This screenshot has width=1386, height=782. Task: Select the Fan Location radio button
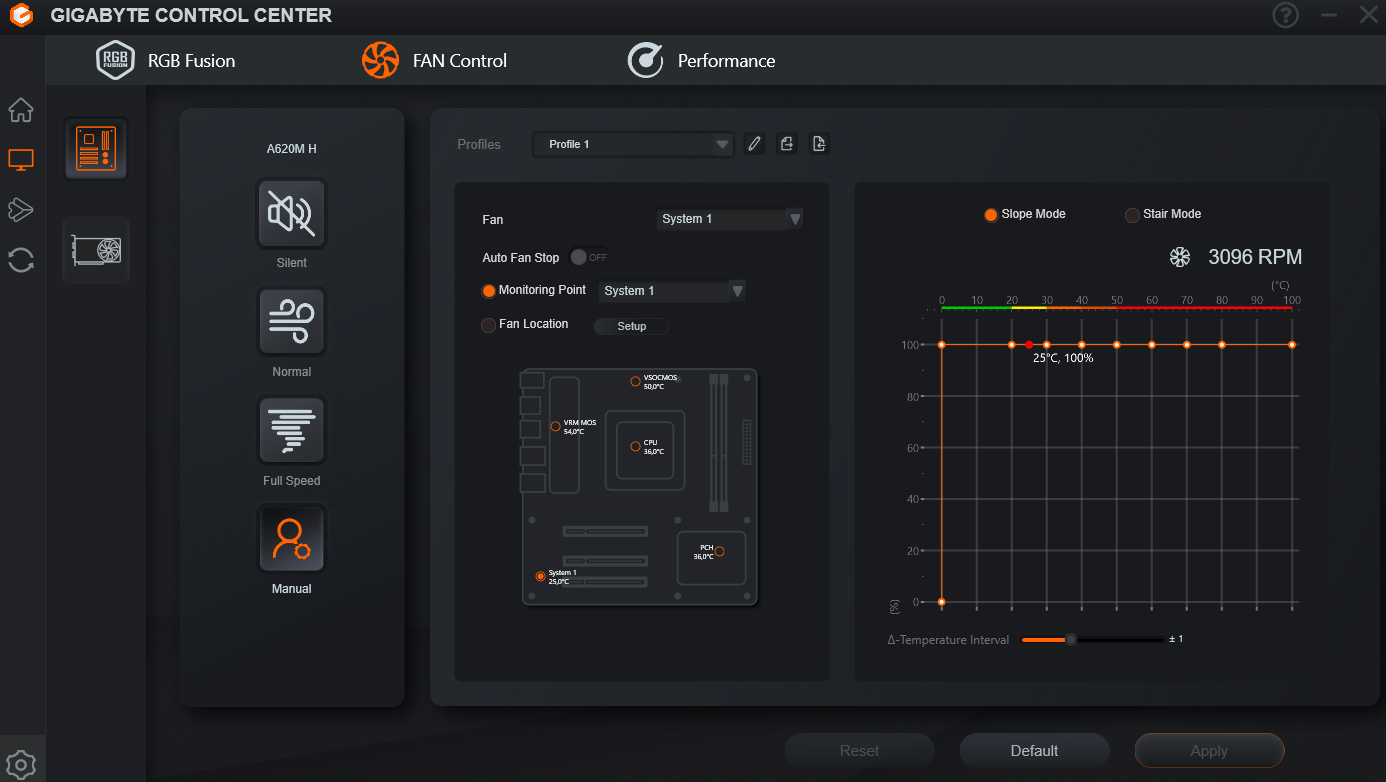[x=489, y=325]
